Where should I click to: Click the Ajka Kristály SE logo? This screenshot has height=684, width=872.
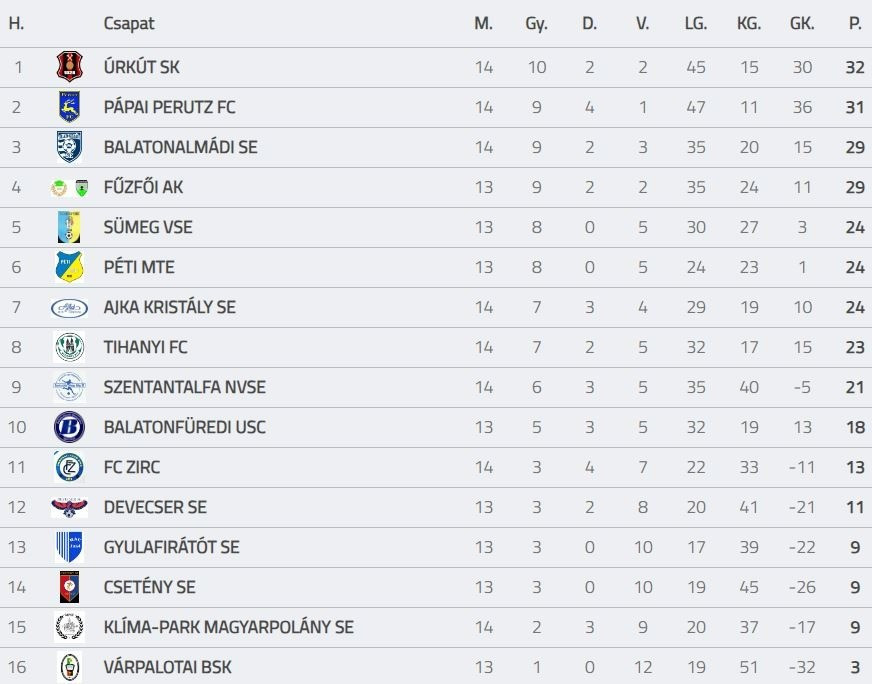(69, 307)
